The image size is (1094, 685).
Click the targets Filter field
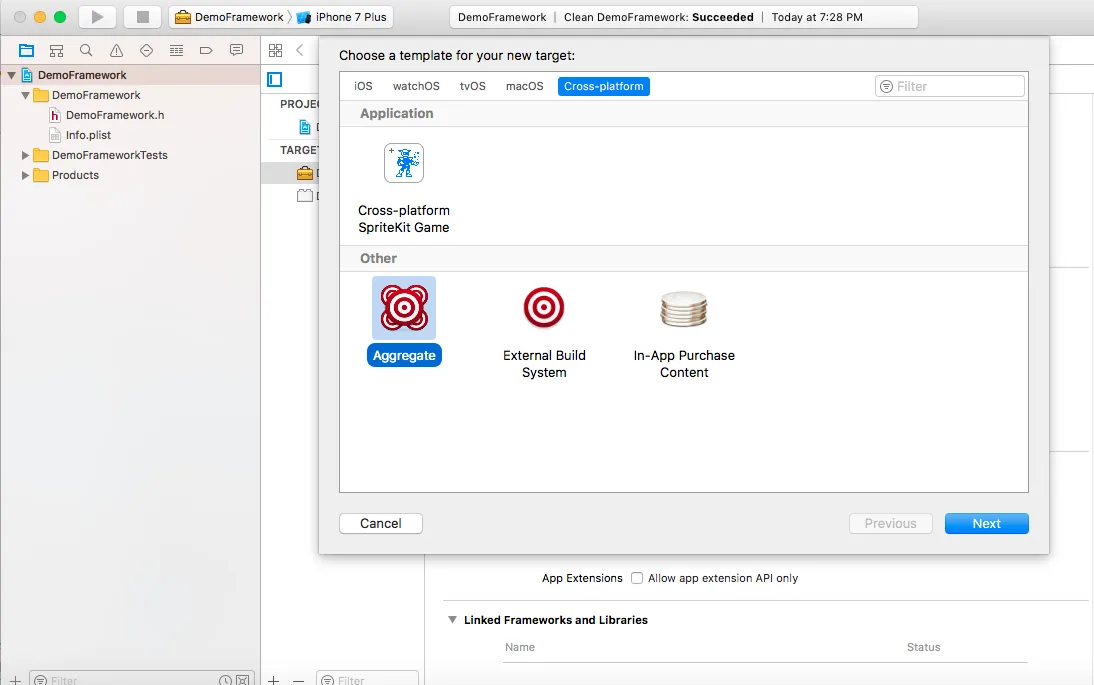pos(368,679)
